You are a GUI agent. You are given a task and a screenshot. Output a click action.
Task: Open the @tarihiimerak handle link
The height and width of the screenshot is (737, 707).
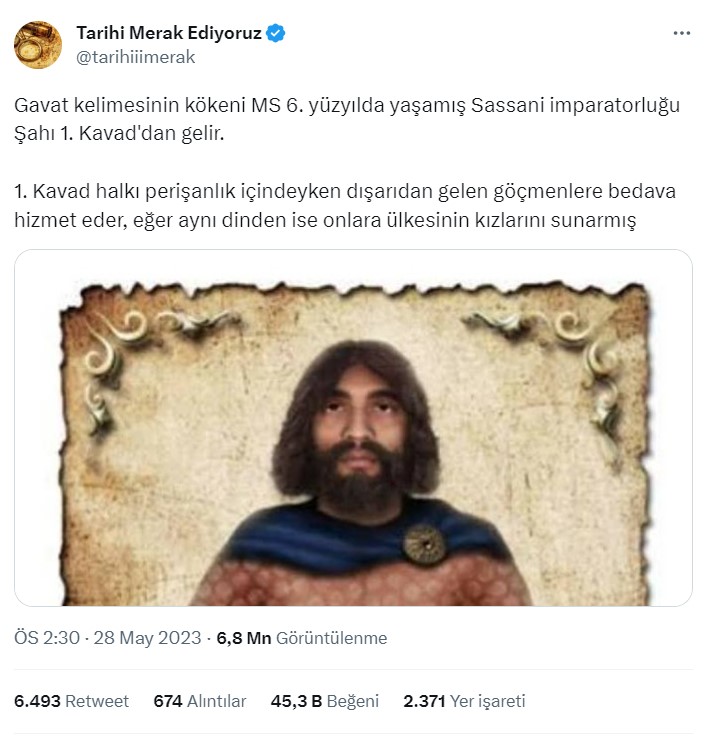(x=136, y=57)
